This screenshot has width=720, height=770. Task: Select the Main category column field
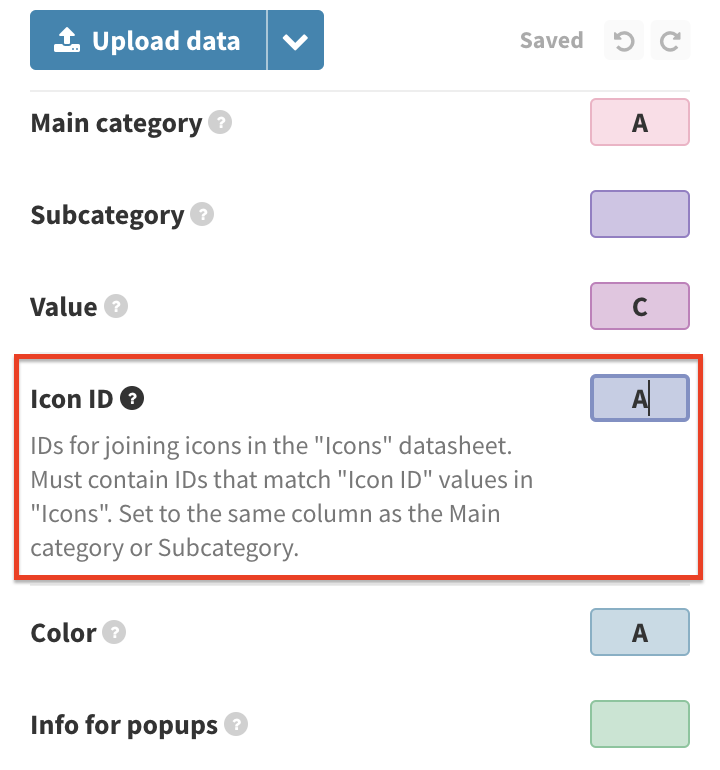[x=639, y=122]
